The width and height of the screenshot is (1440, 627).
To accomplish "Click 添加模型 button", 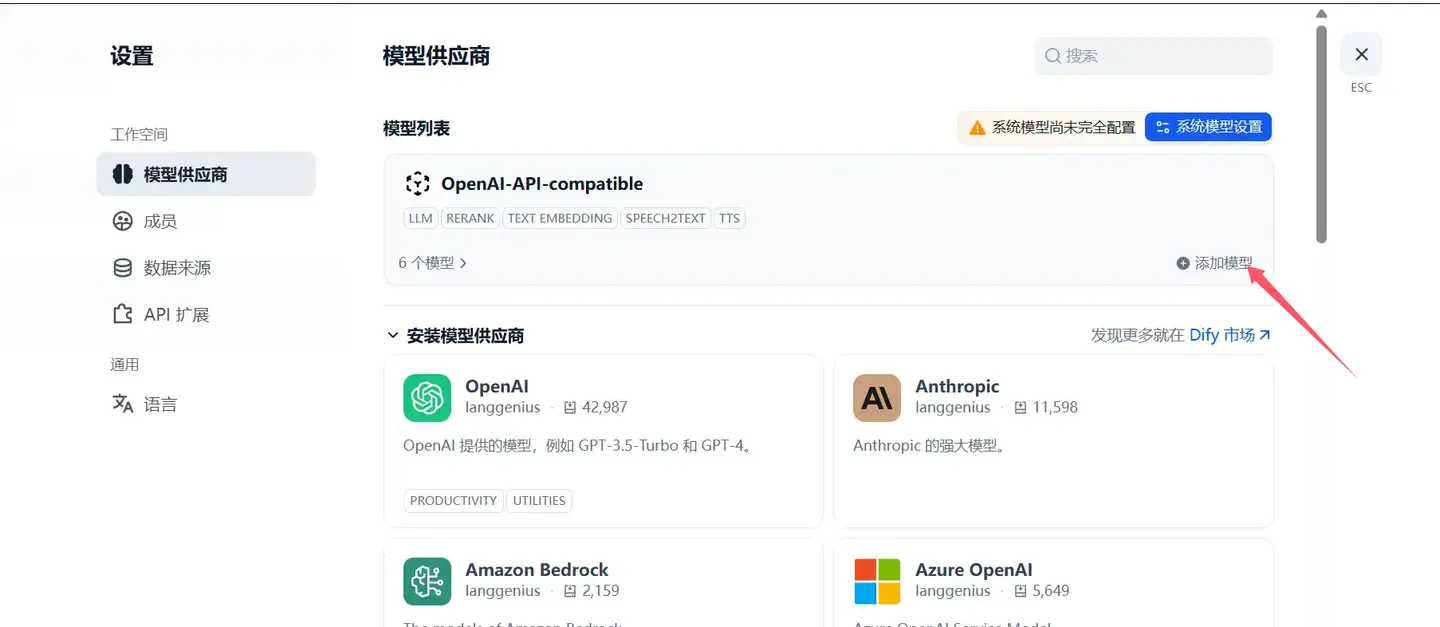I will 1214,263.
